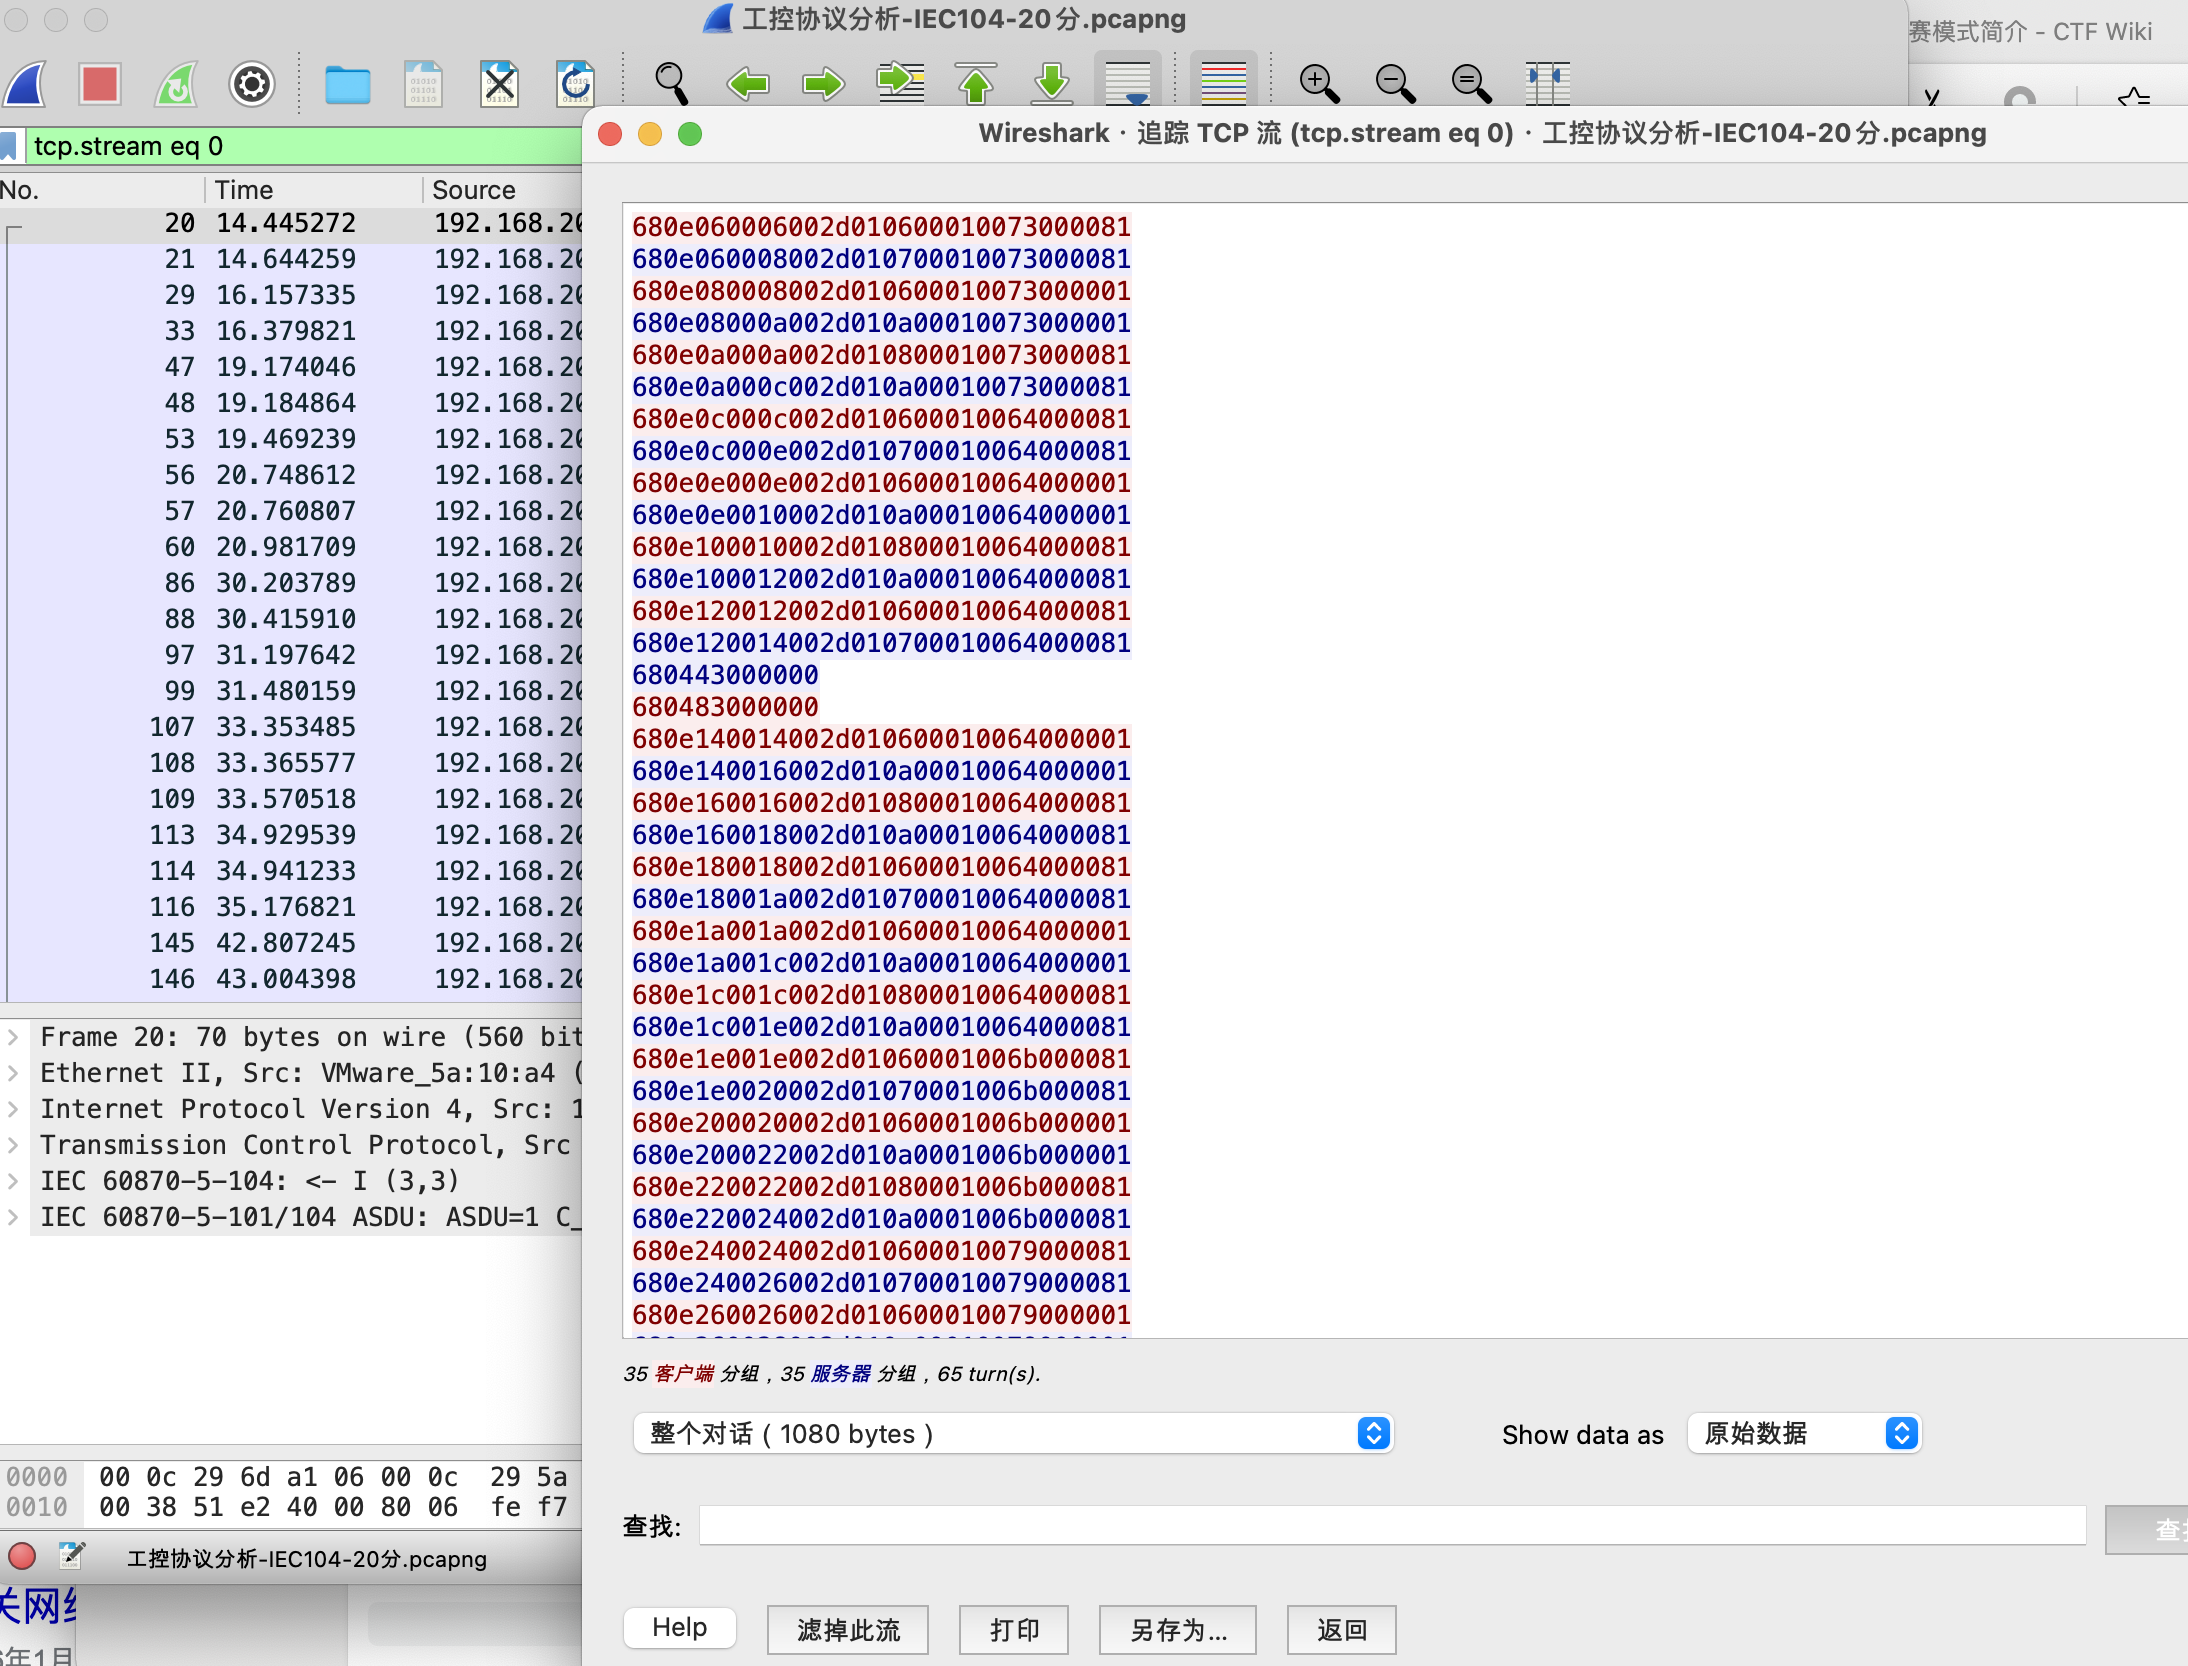The width and height of the screenshot is (2188, 1666).
Task: Go to previous packet with left arrow
Action: click(747, 84)
